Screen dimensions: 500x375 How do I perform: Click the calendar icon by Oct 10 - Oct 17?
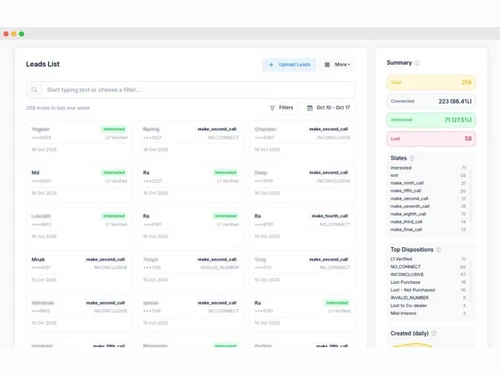pyautogui.click(x=310, y=108)
